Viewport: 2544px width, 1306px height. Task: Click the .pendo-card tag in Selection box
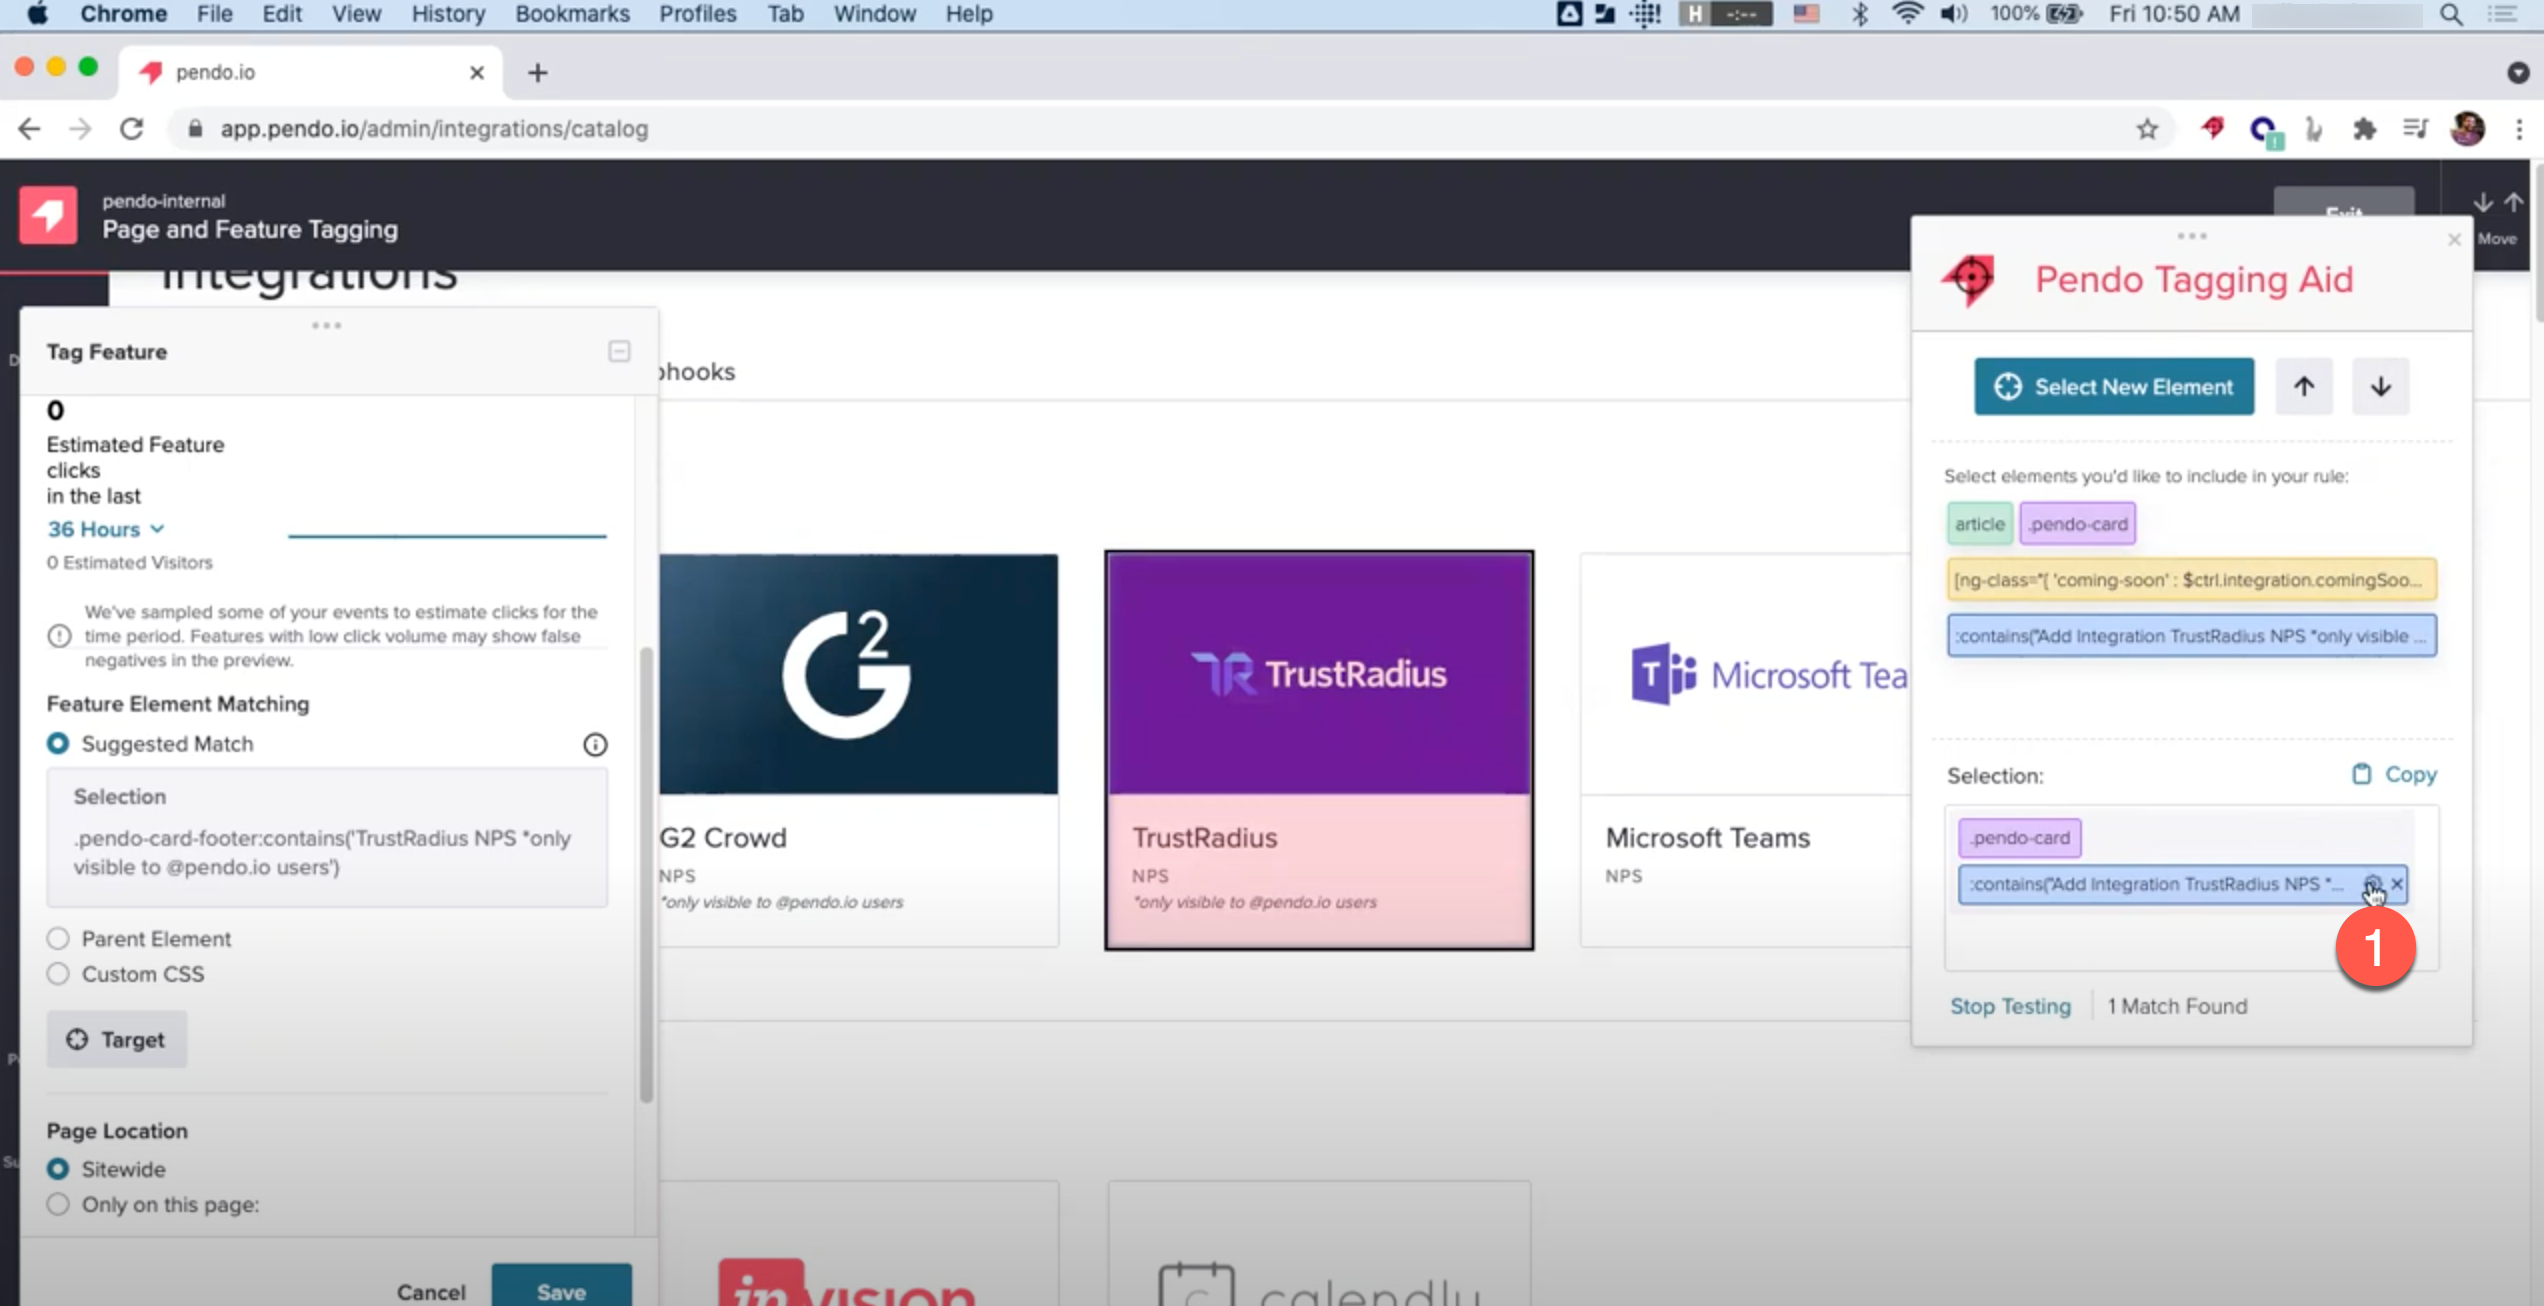tap(2020, 838)
